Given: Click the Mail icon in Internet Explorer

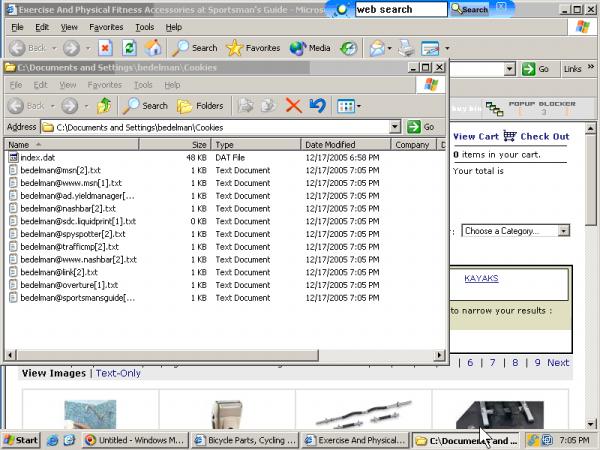Looking at the screenshot, I should pyautogui.click(x=377, y=48).
